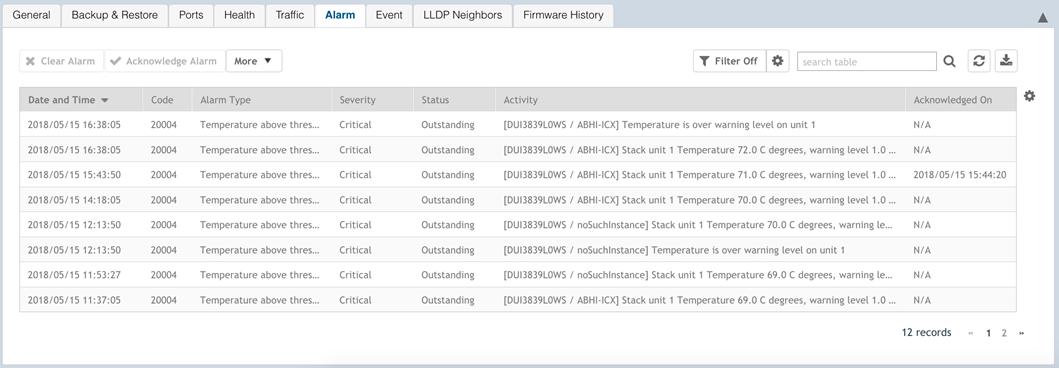Switch to the Health tab
Viewport: 1059px width, 368px height.
click(x=240, y=15)
